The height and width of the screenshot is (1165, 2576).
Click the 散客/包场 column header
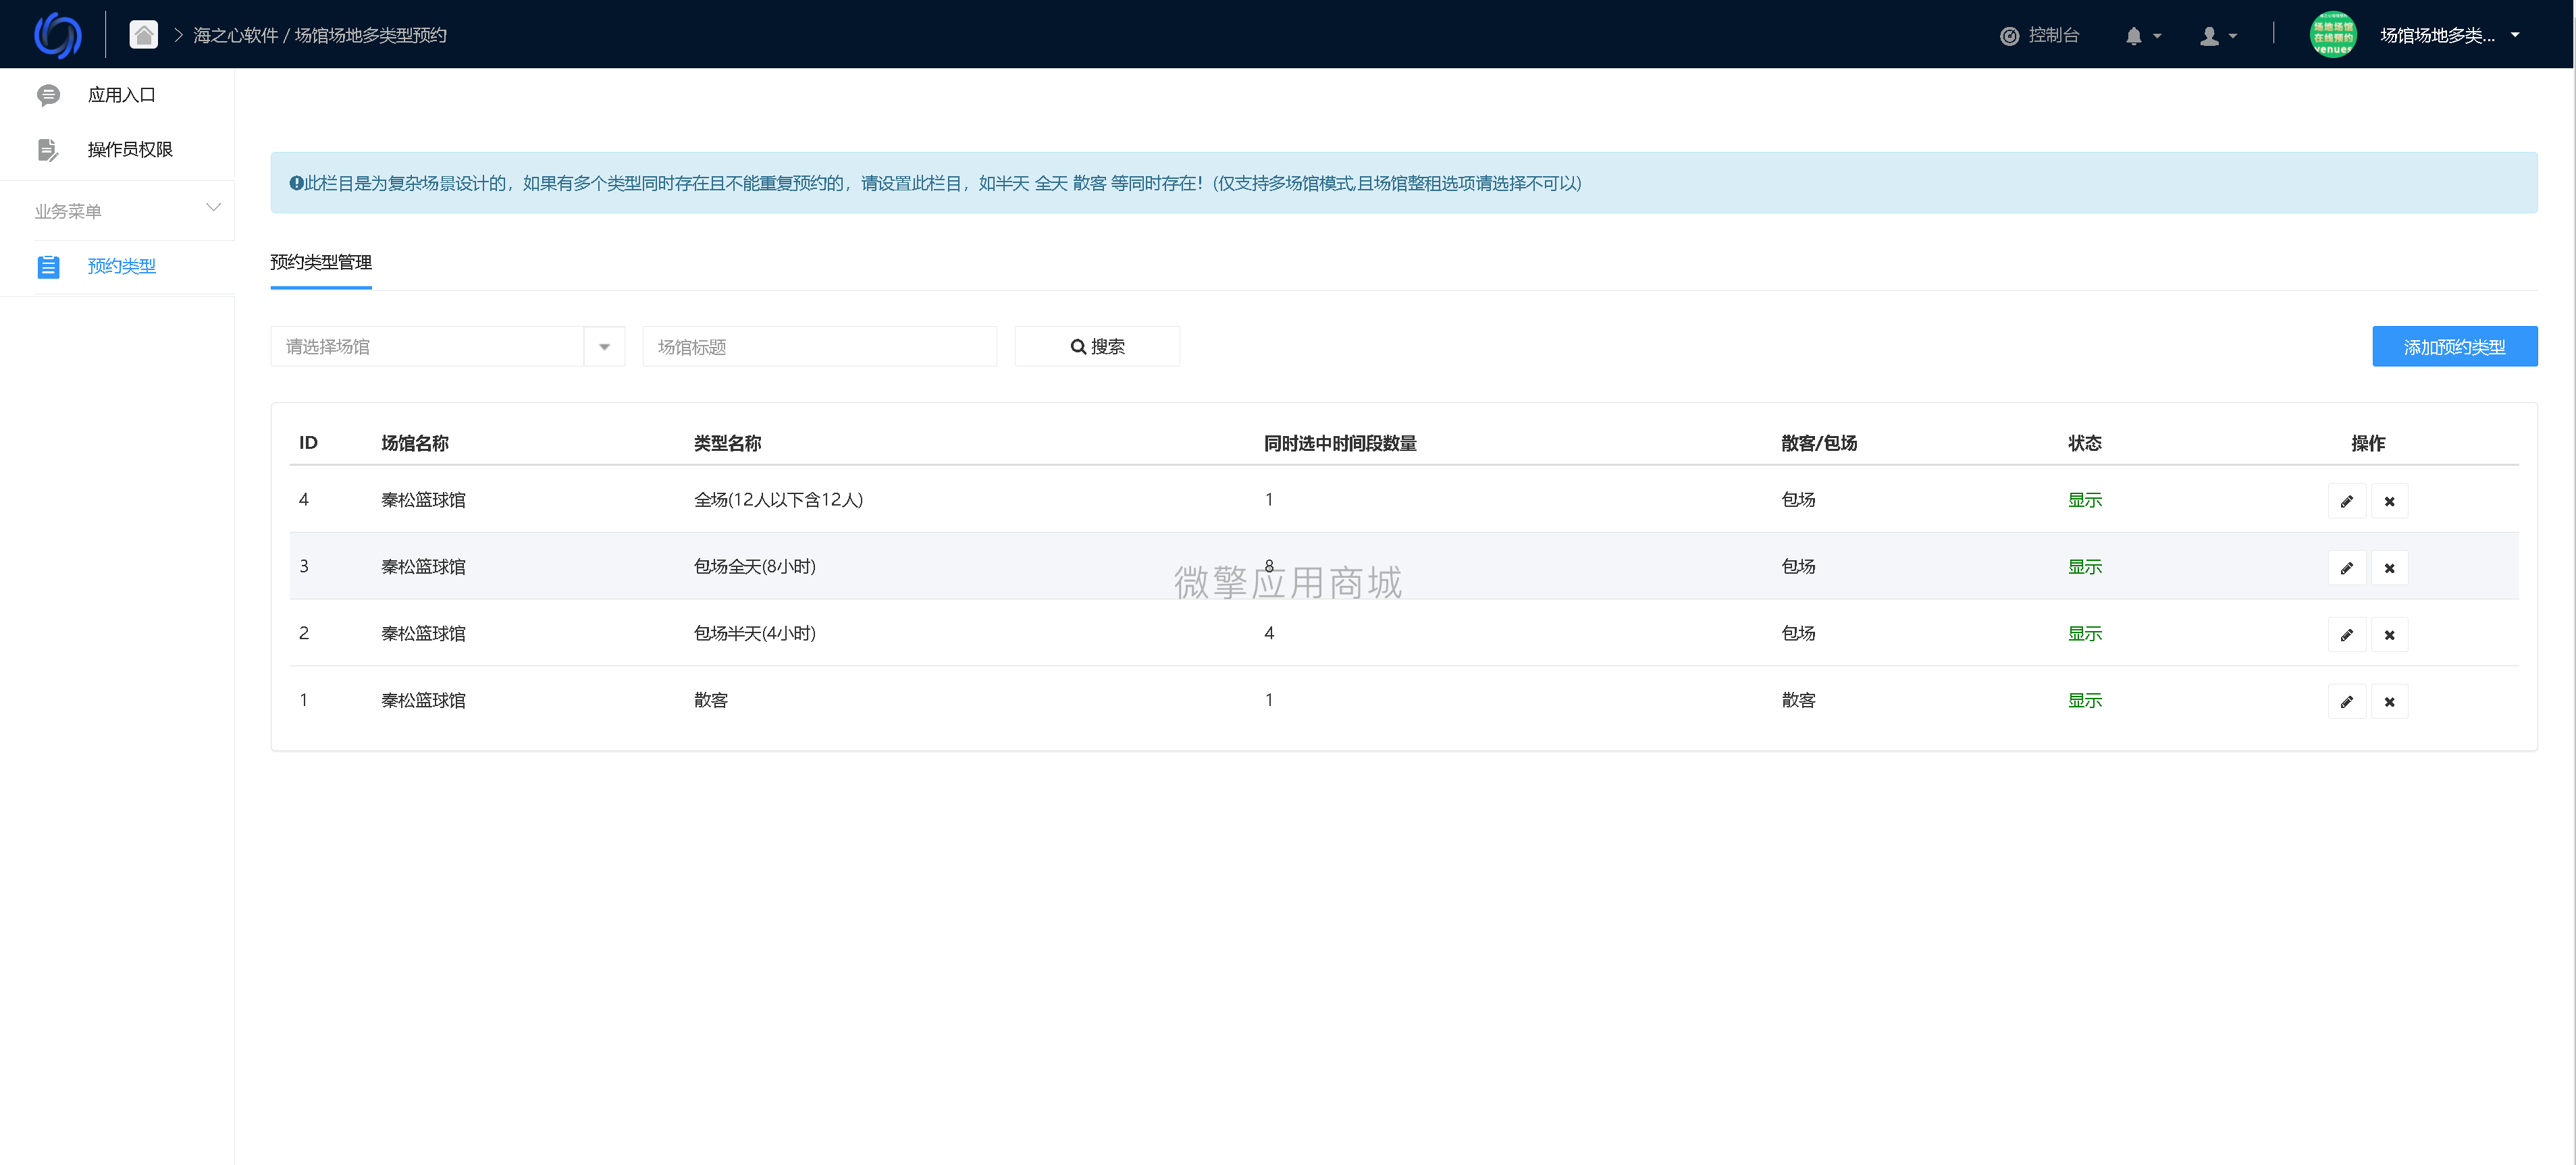(1818, 443)
